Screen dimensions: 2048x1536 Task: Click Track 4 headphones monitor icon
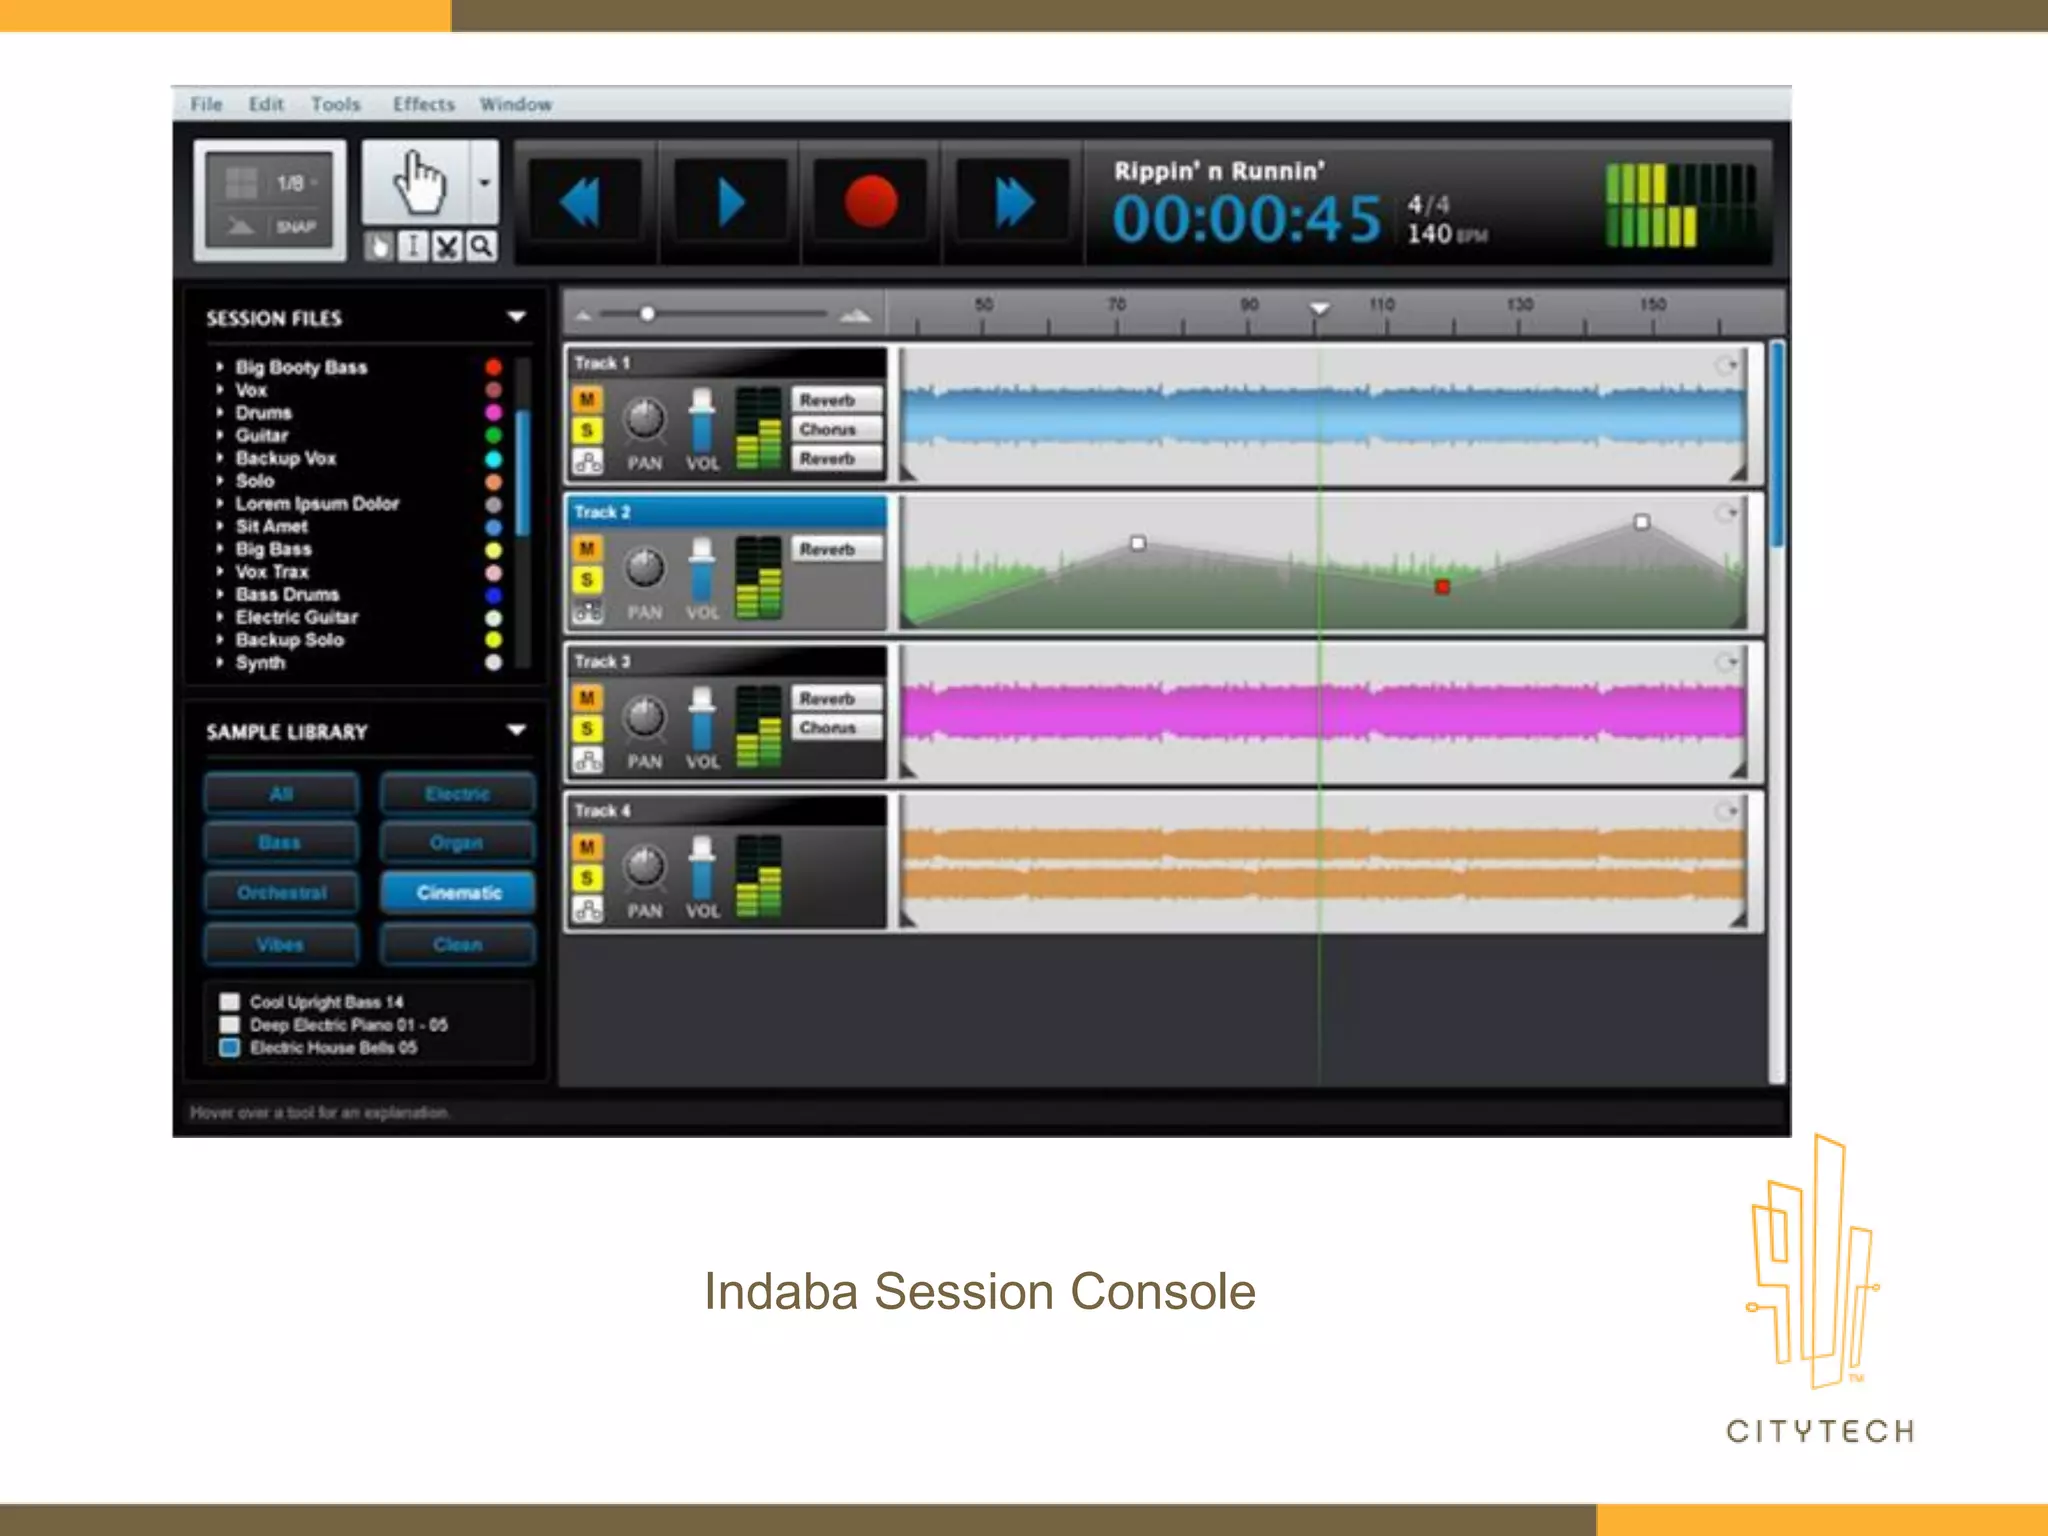[x=587, y=910]
